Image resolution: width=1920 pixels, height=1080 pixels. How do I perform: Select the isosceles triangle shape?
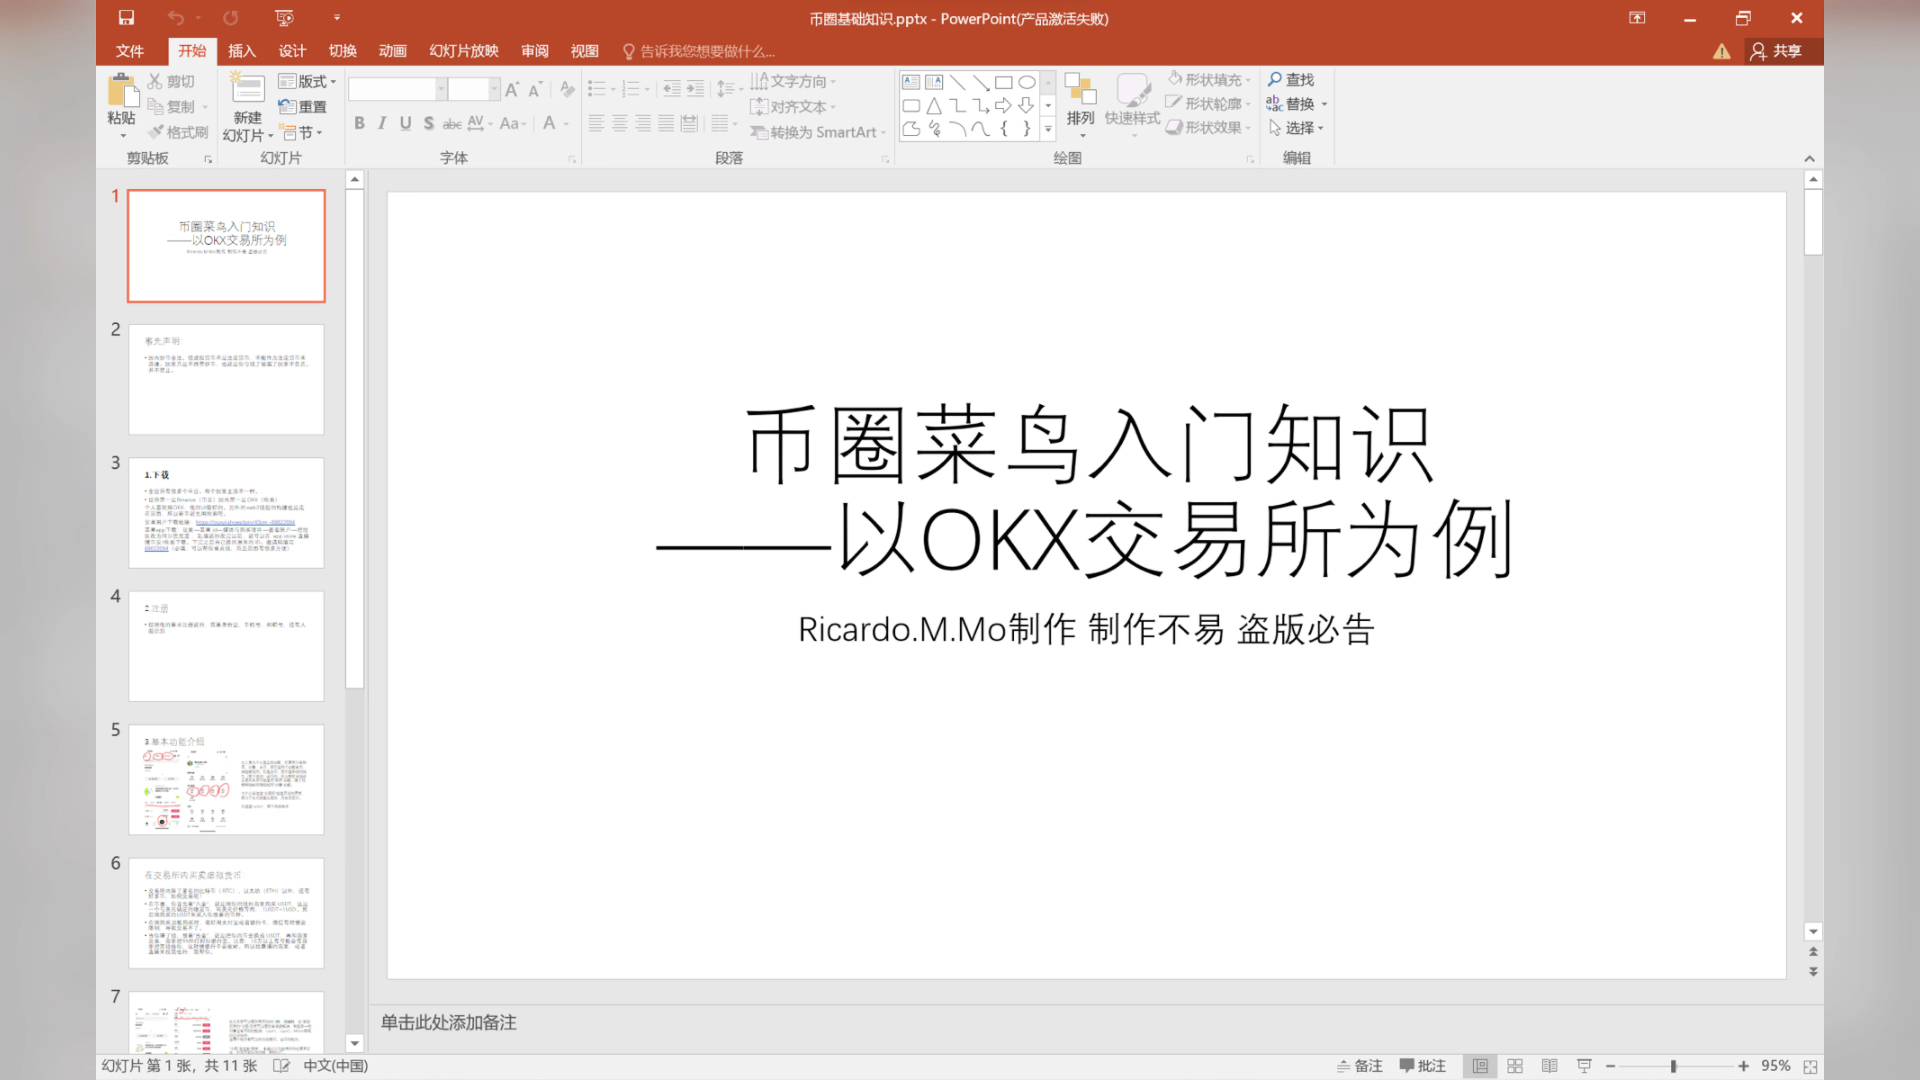pyautogui.click(x=934, y=105)
